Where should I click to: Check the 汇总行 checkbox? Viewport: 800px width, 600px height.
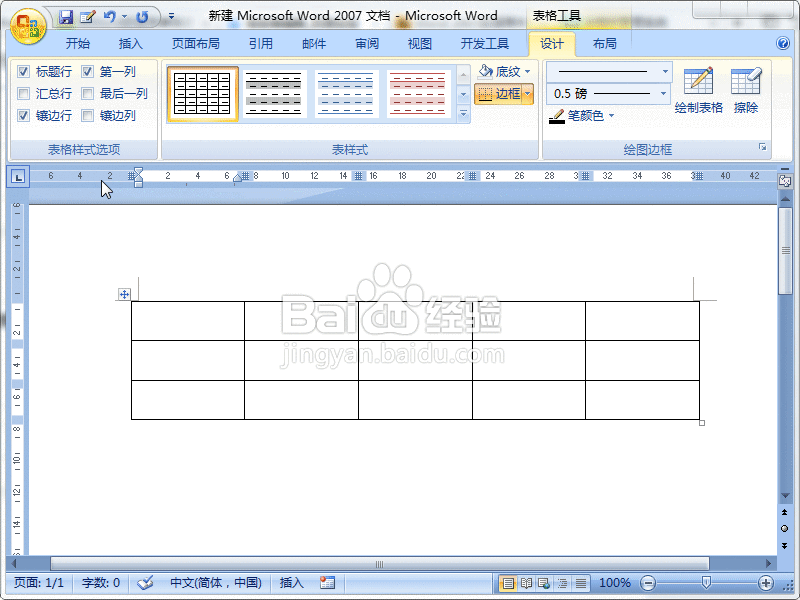[23, 93]
